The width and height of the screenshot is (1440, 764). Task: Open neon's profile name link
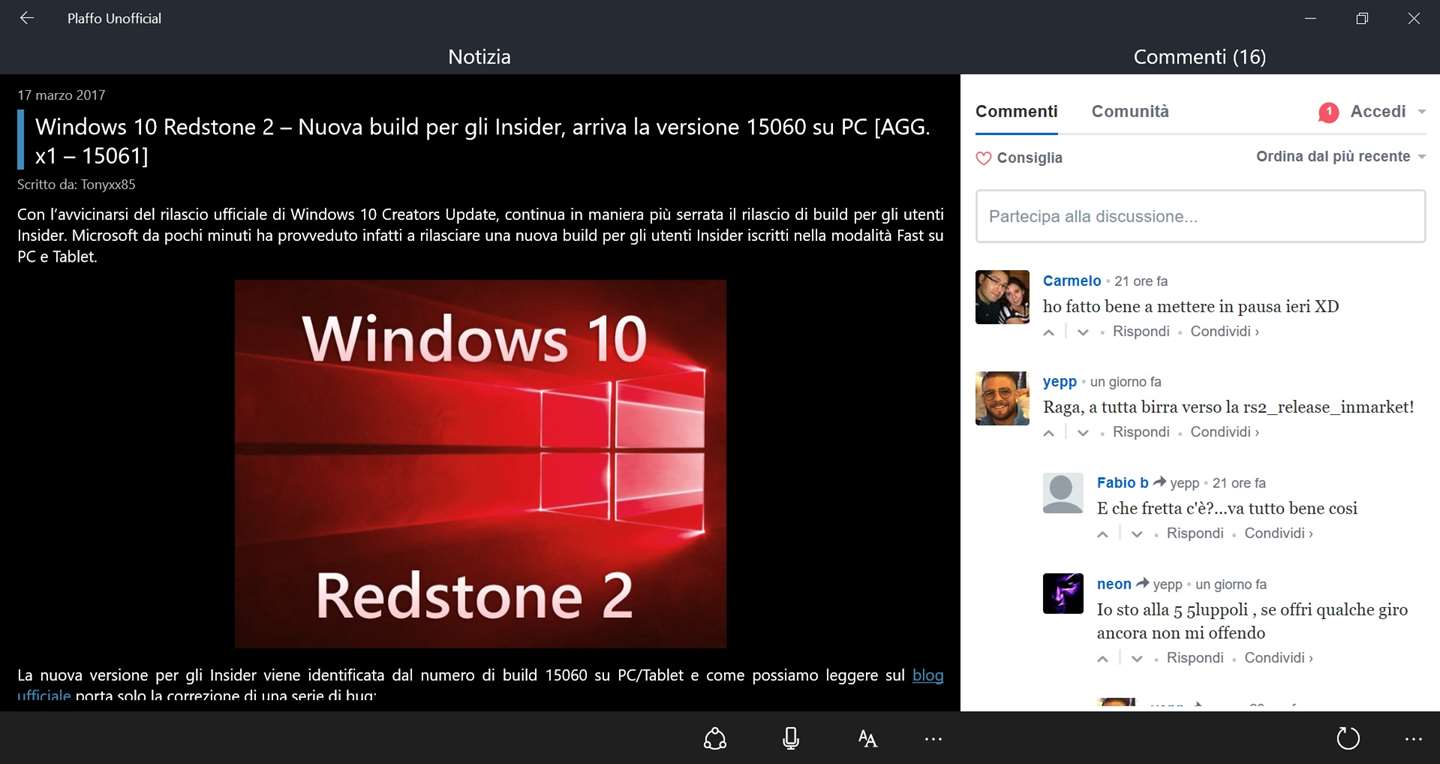point(1114,584)
